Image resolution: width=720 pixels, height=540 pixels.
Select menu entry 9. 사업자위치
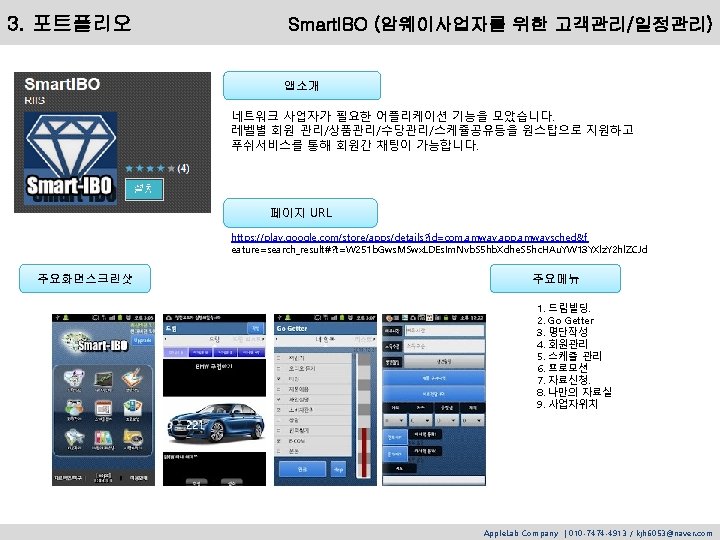tap(567, 404)
